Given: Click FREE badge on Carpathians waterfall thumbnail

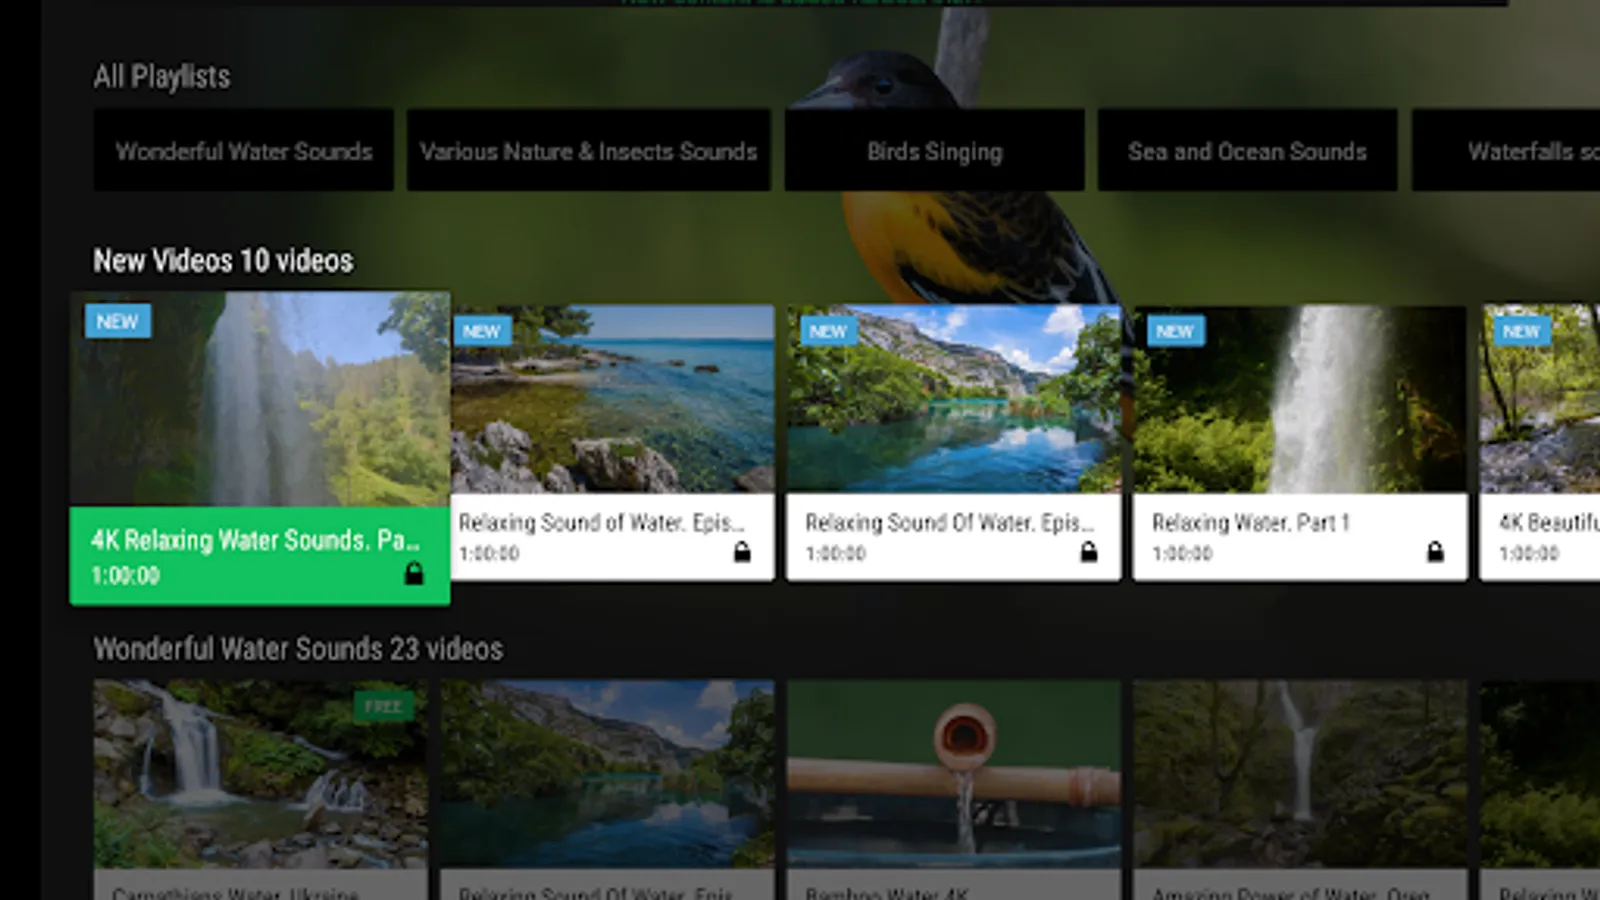Looking at the screenshot, I should coord(383,706).
